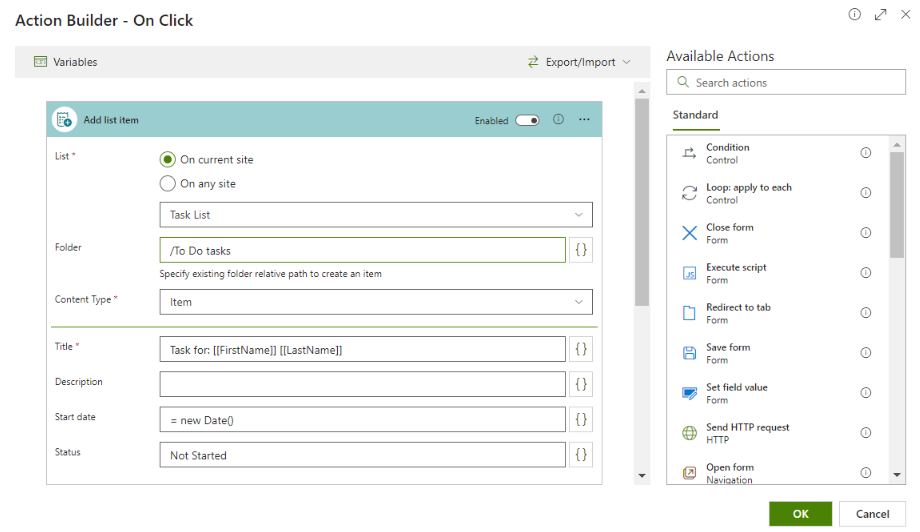Switch to the Standard tab
Image resolution: width=920 pixels, height=532 pixels.
point(695,115)
